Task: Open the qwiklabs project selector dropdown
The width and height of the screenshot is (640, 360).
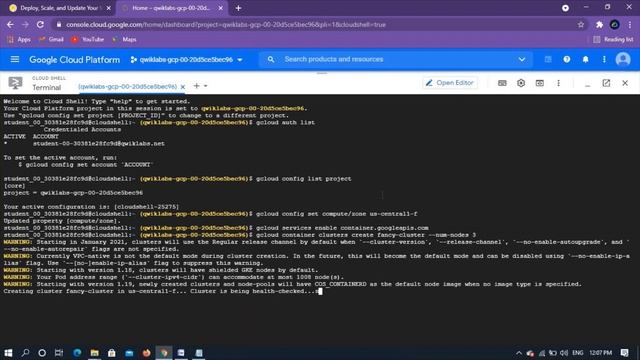Action: click(186, 60)
